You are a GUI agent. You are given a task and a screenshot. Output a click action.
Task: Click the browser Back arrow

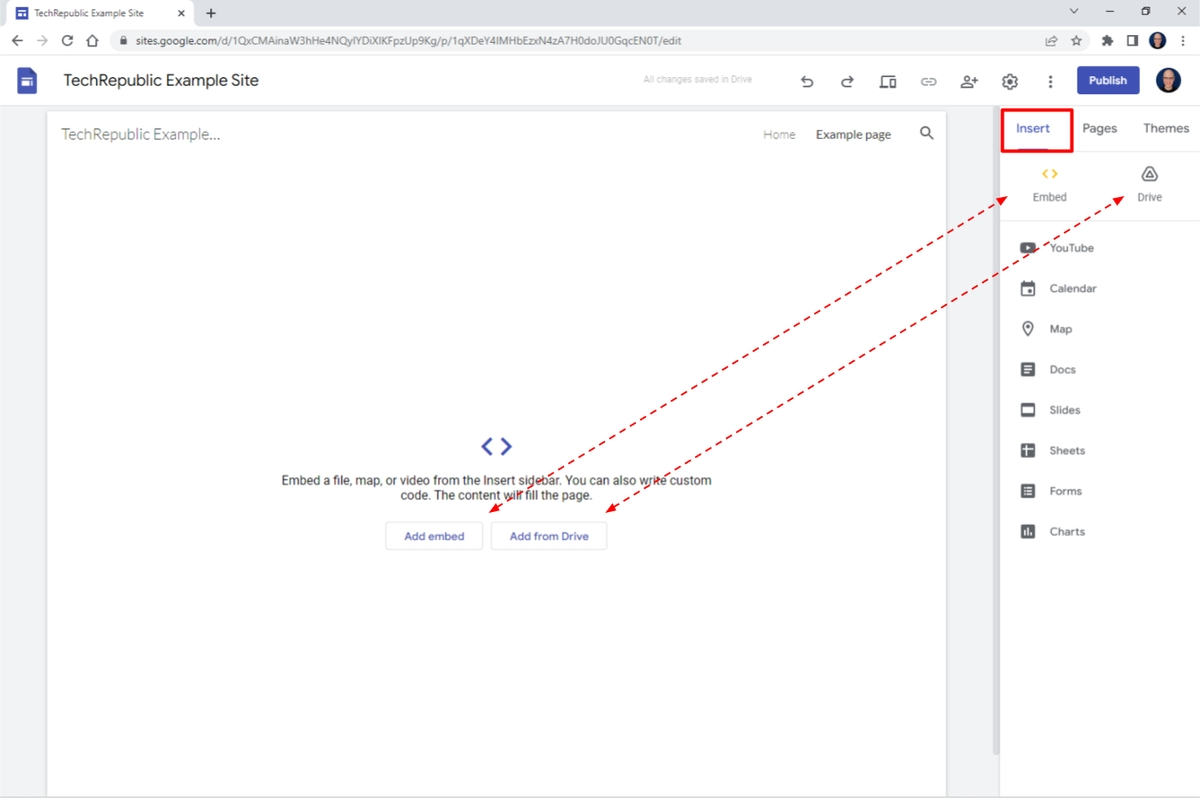(x=17, y=41)
